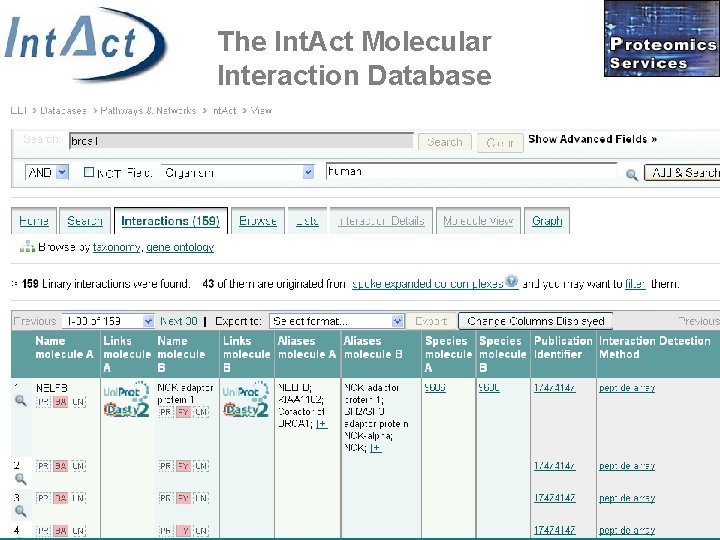Click the PR badge in row 3 molecule B
The image size is (720, 540).
point(166,498)
